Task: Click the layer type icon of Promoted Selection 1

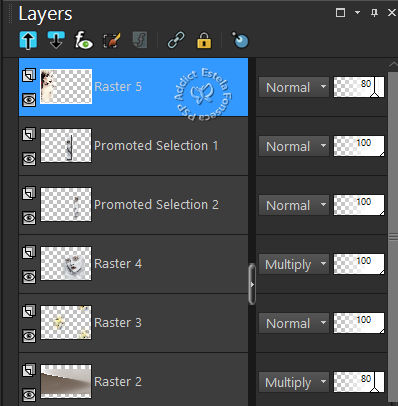Action: click(x=29, y=134)
